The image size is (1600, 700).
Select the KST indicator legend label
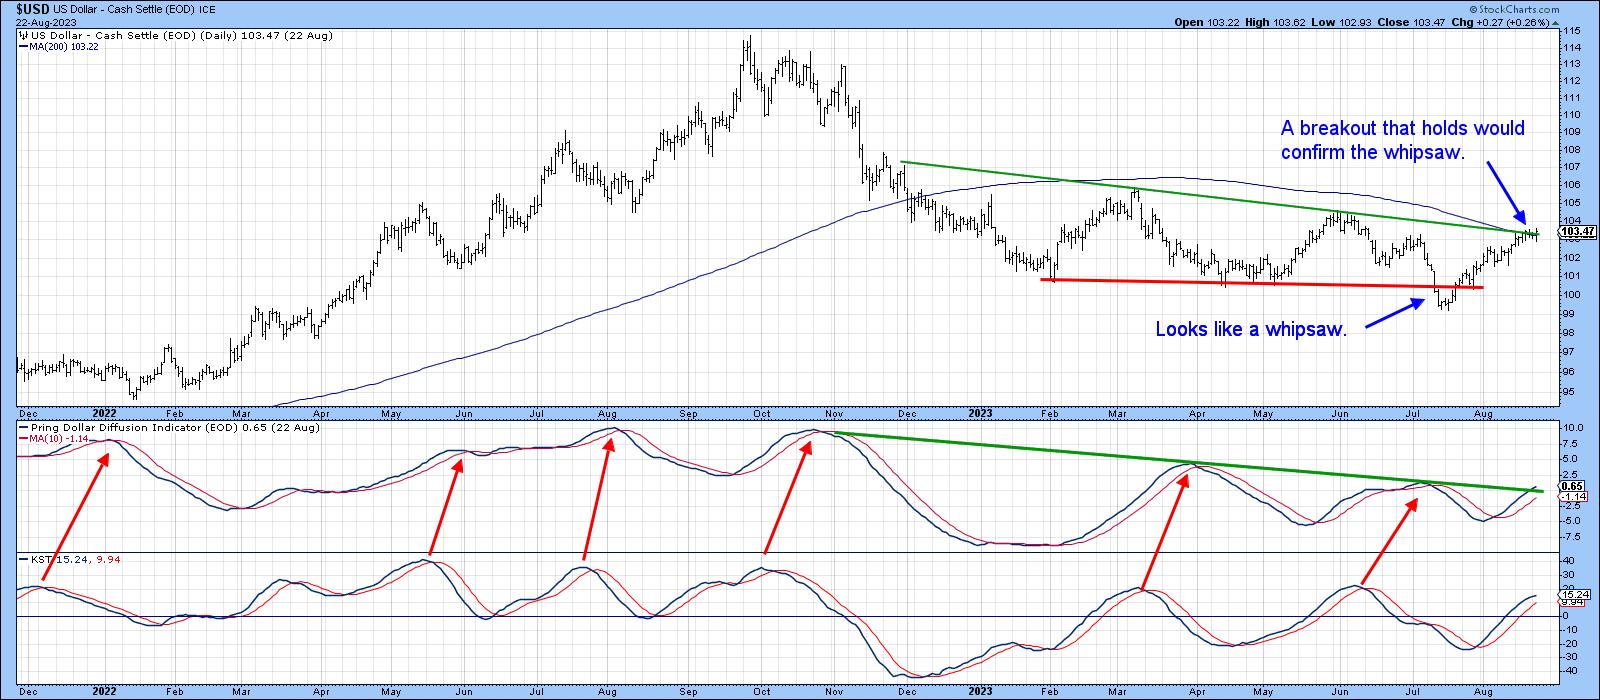tap(40, 560)
